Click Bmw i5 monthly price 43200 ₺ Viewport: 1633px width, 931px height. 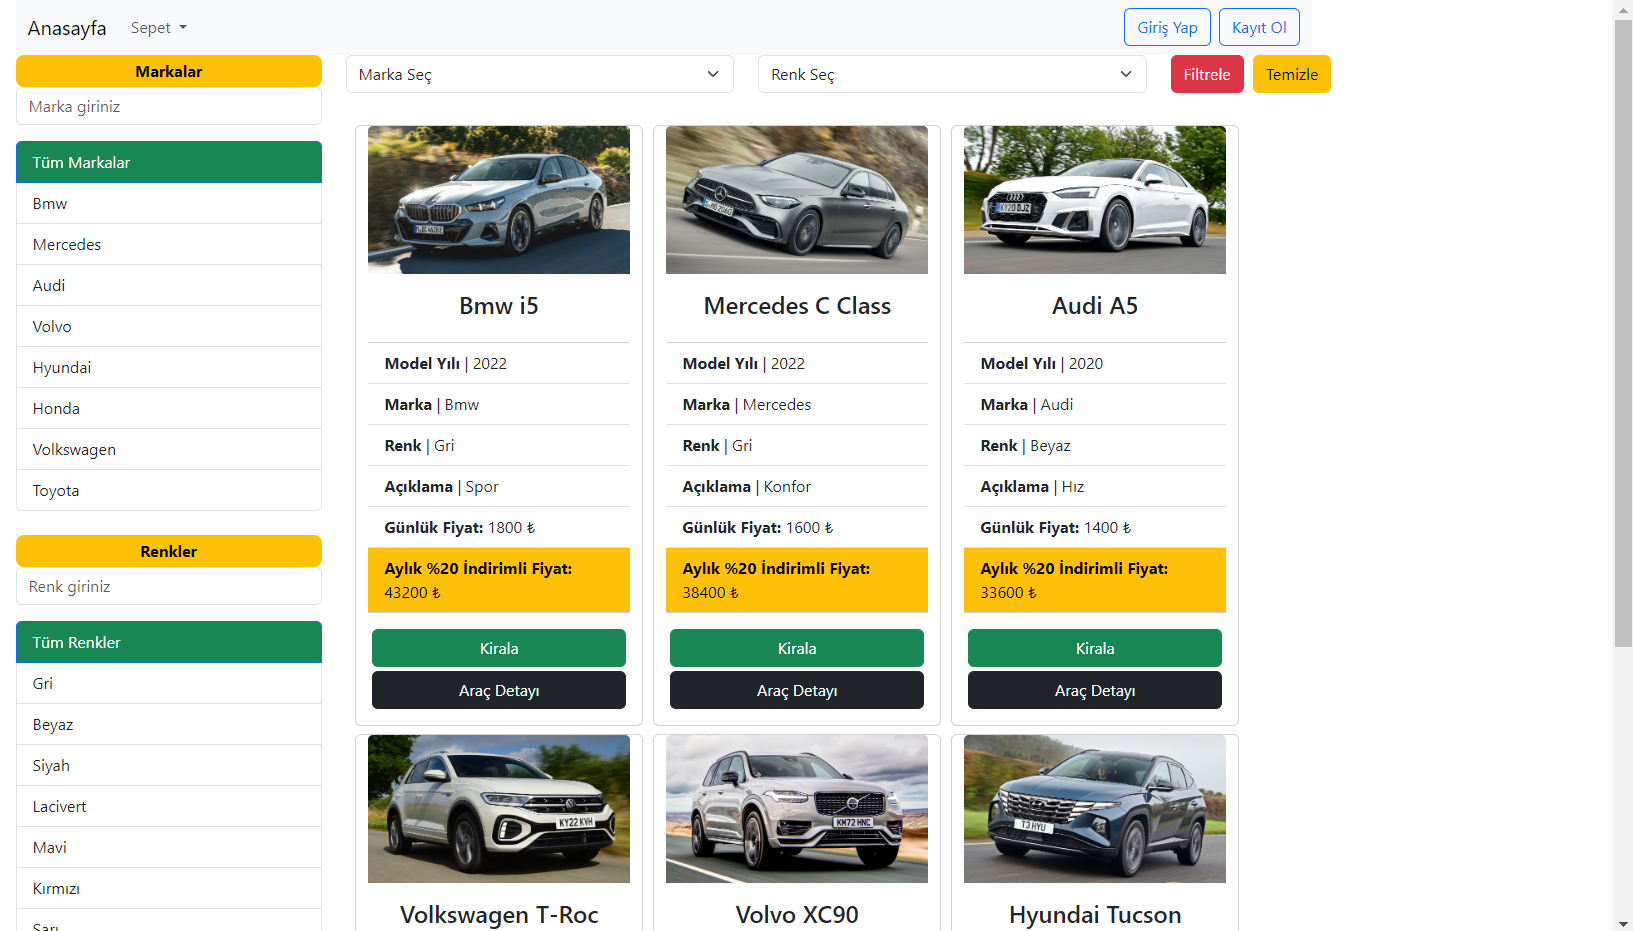point(499,580)
